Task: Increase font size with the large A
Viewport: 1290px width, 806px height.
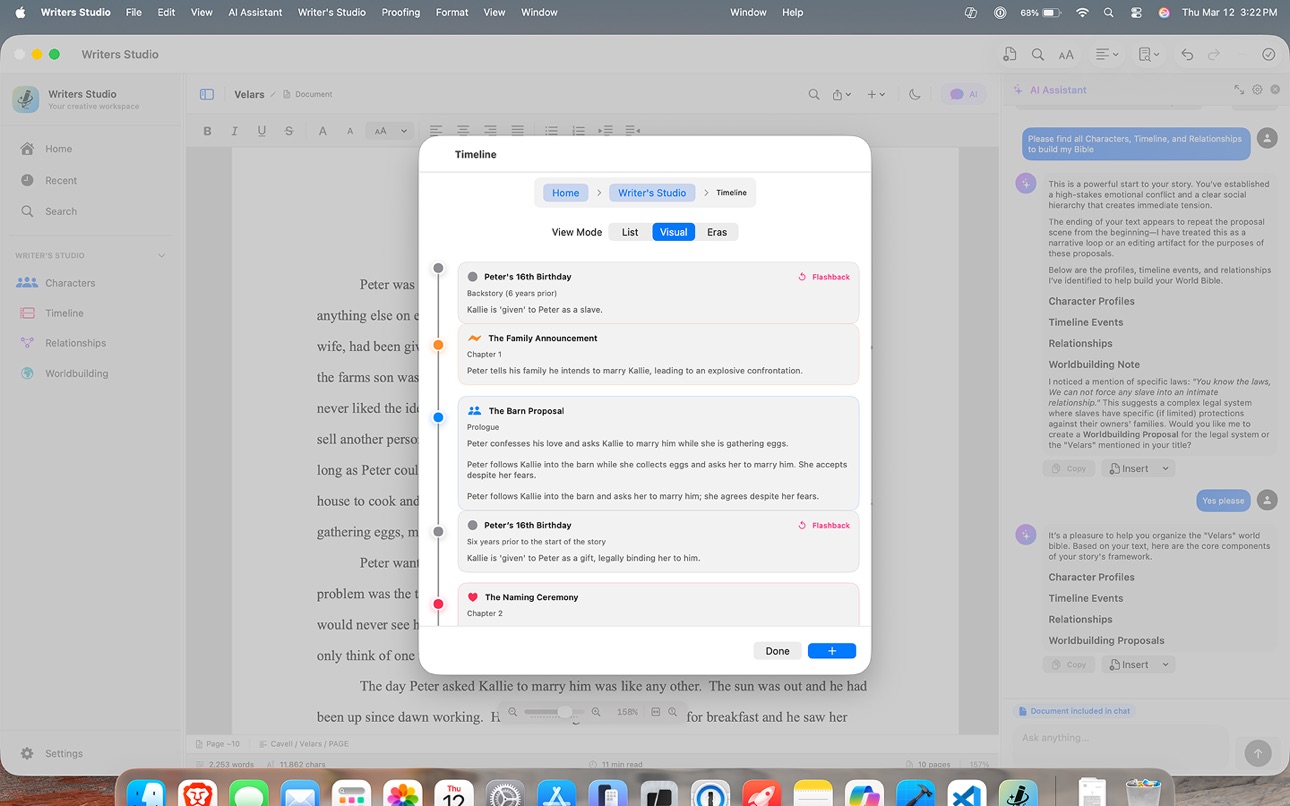Action: 323,131
